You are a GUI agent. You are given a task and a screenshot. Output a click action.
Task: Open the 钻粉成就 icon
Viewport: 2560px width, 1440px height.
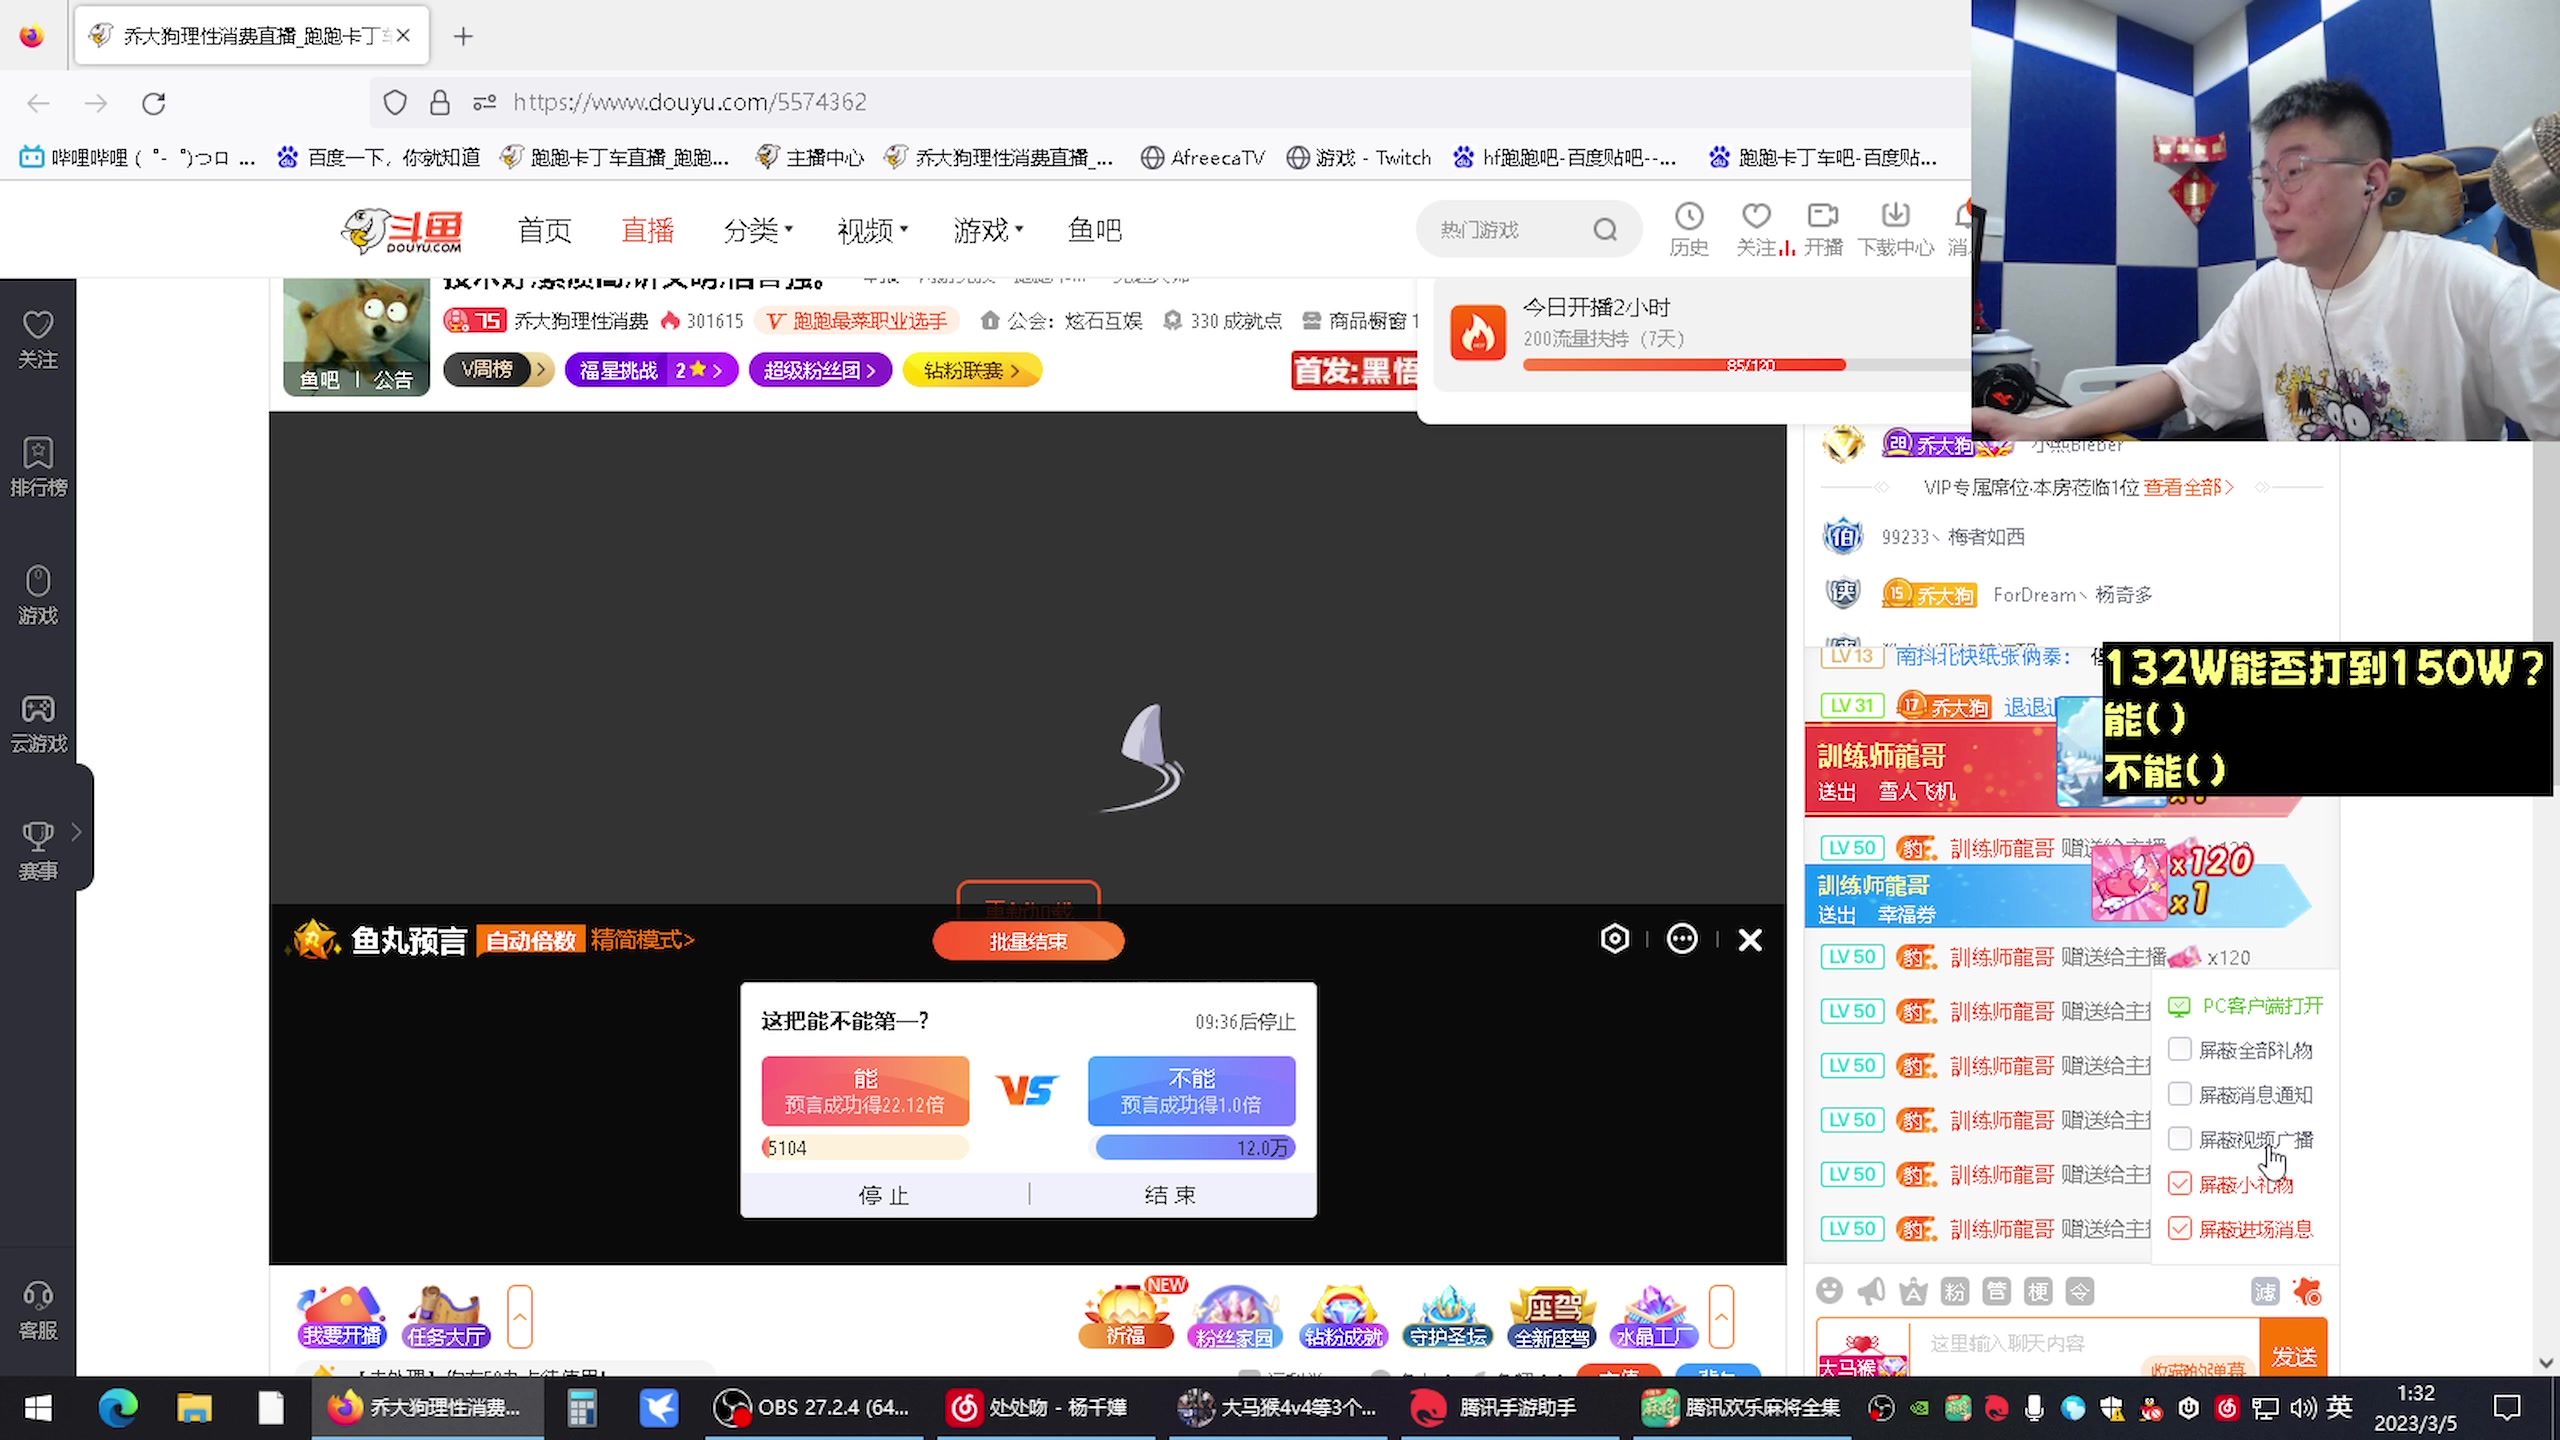point(1343,1315)
